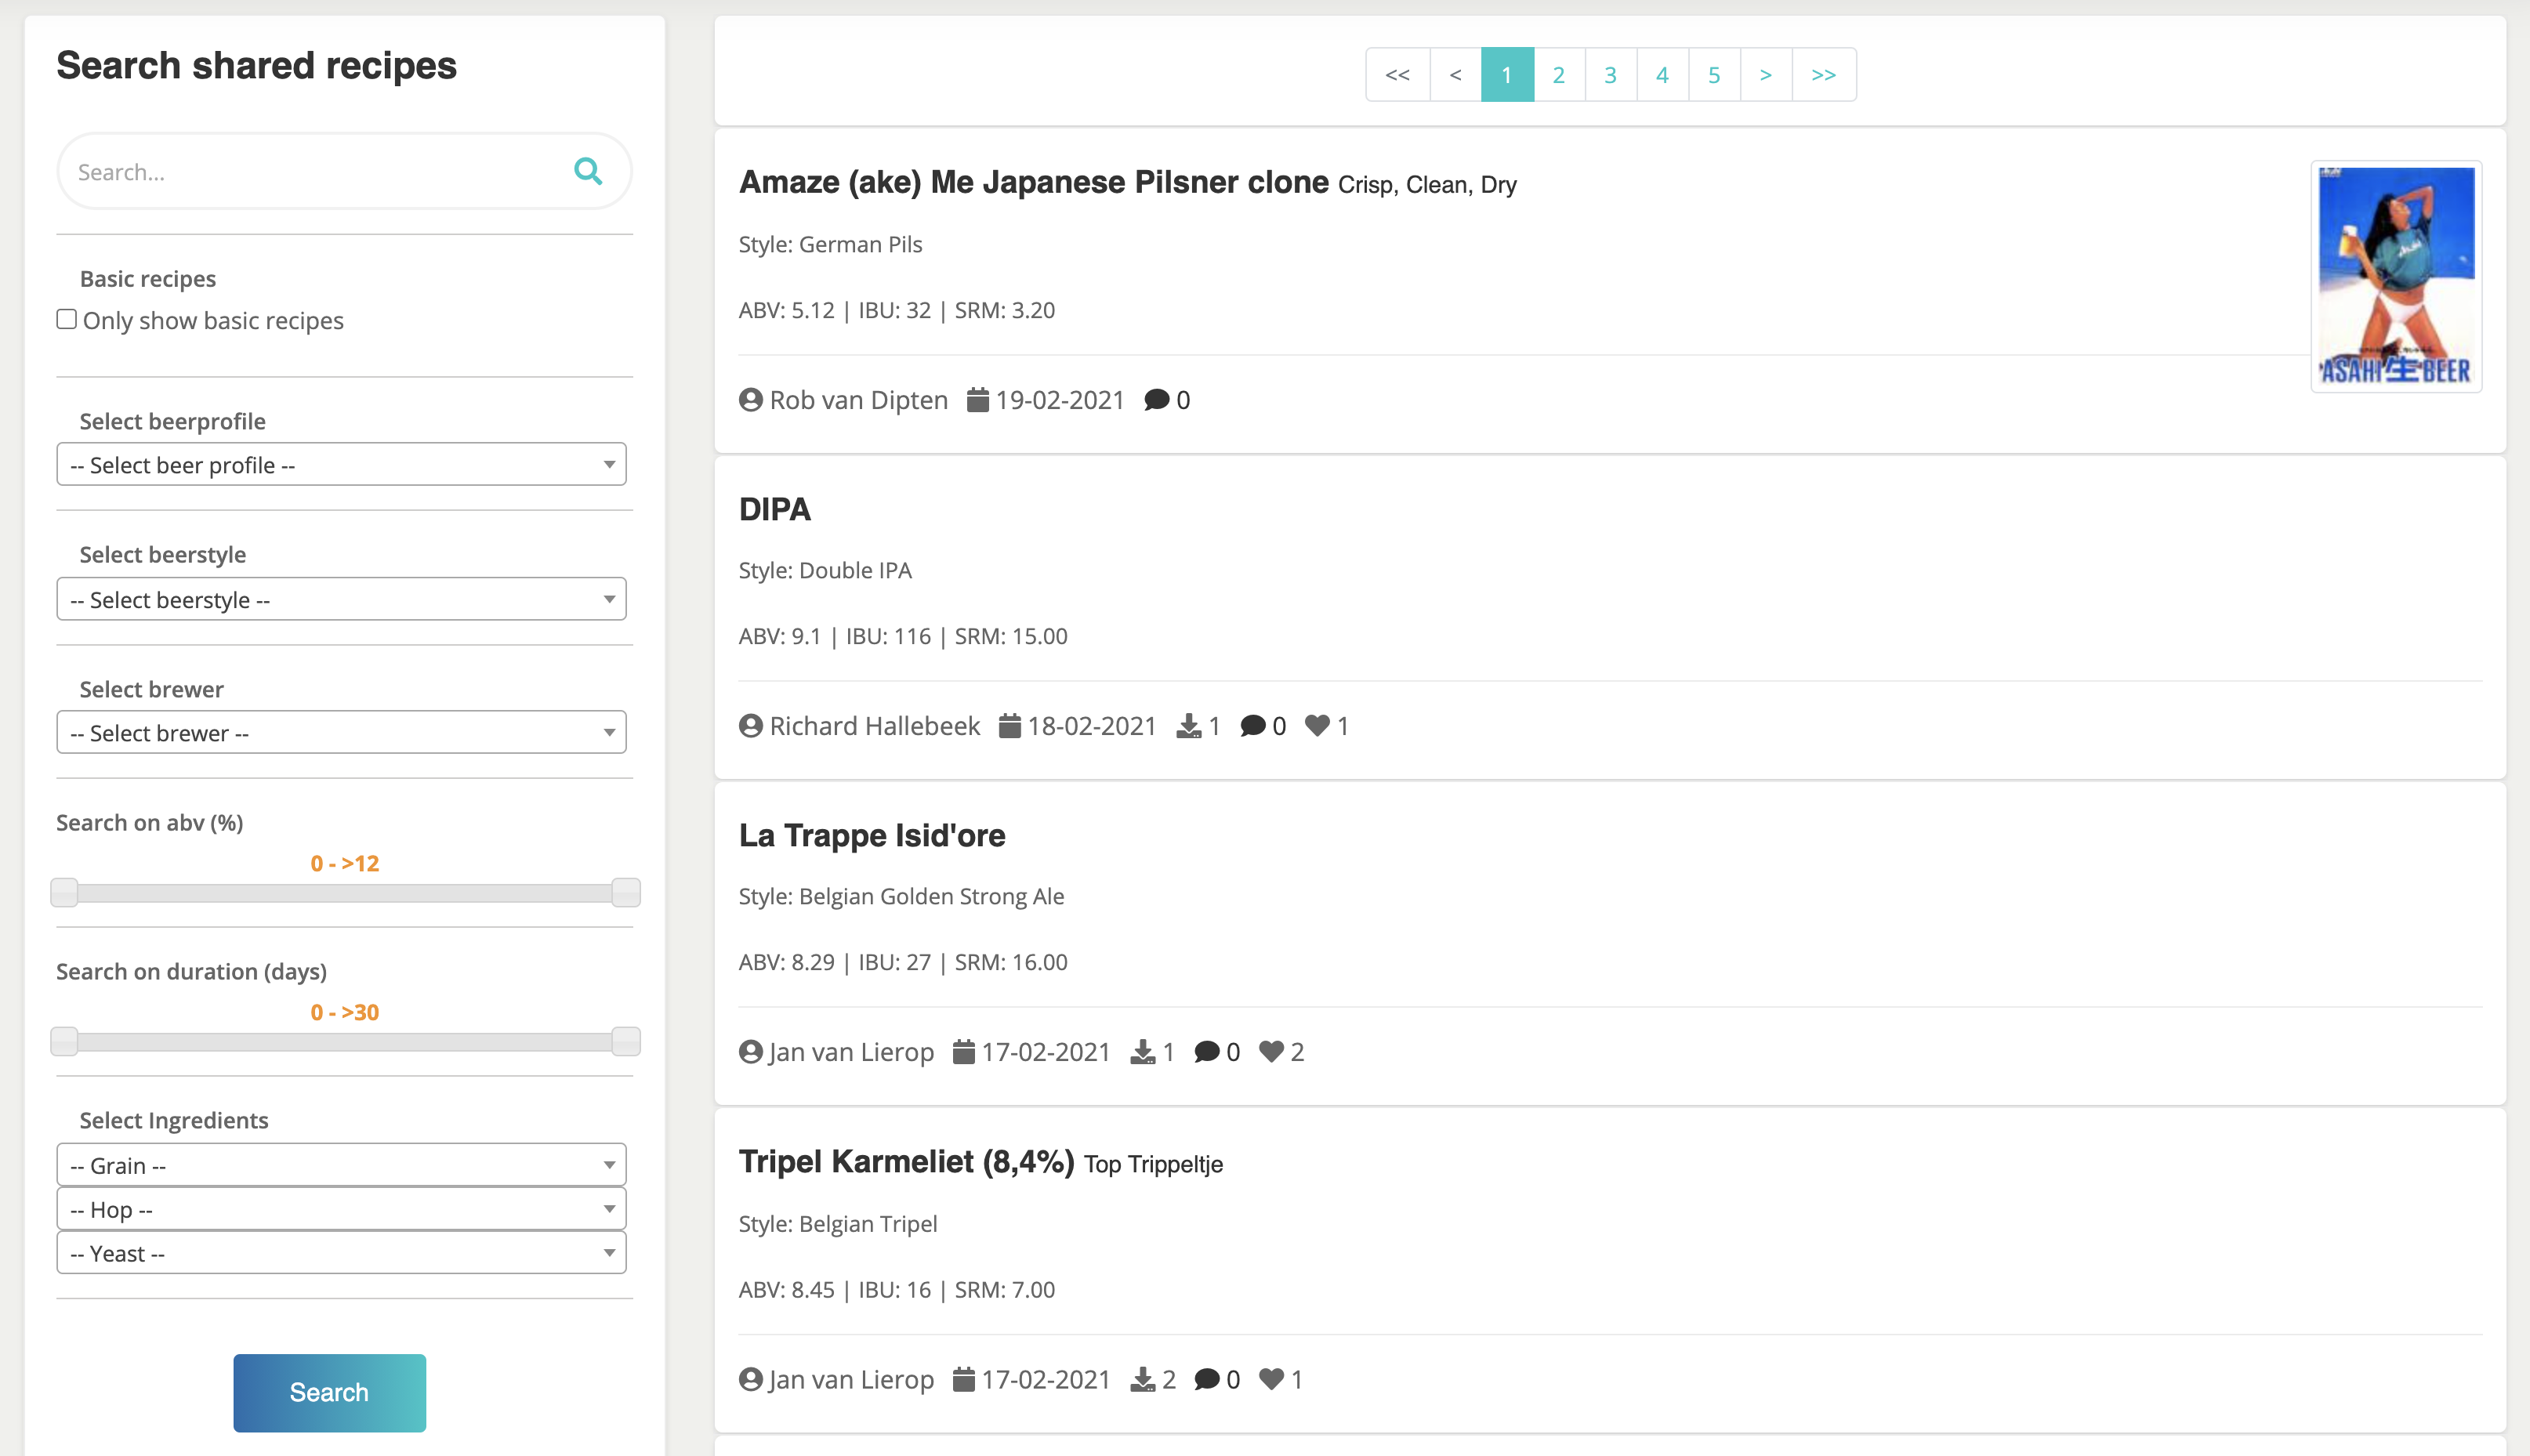Click abv slider minimum handle
Viewport: 2530px width, 1456px height.
pos(64,892)
